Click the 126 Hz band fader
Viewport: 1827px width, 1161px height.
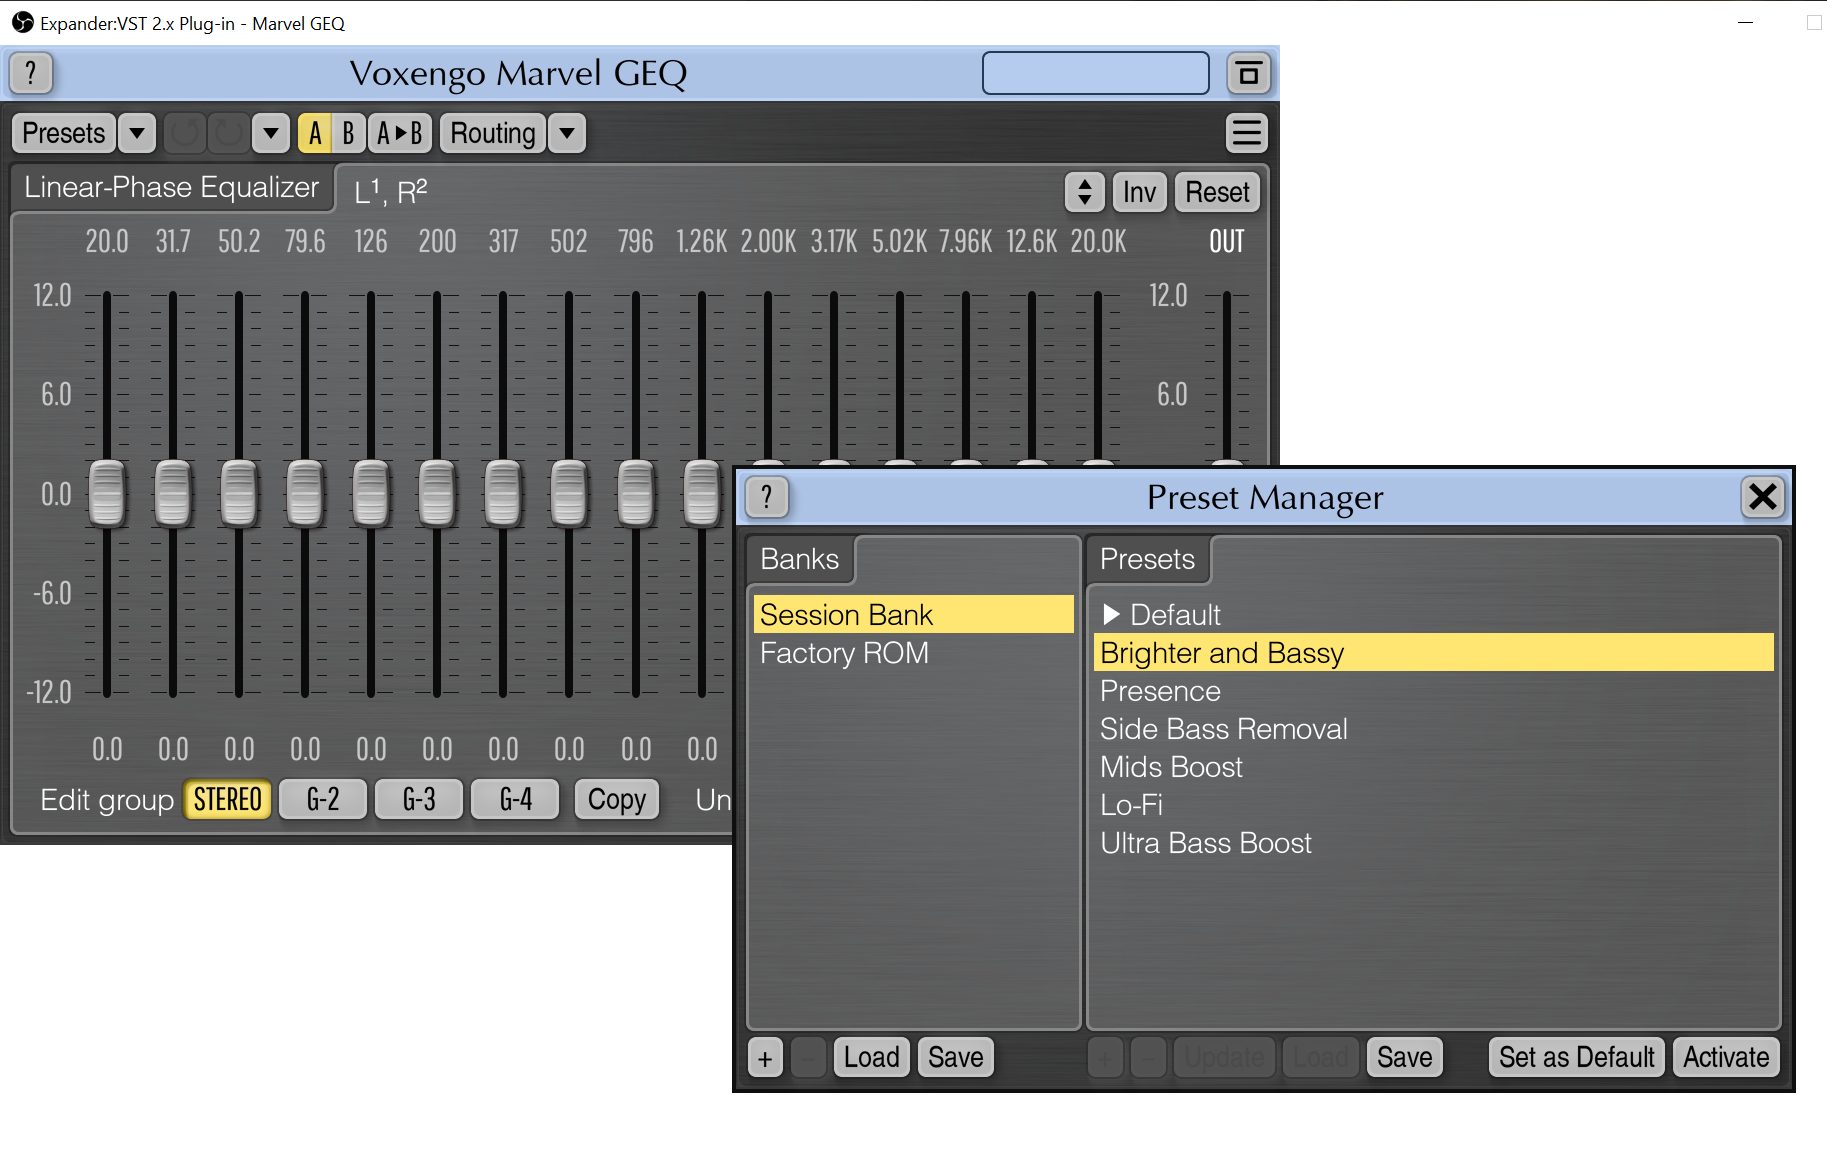click(371, 493)
